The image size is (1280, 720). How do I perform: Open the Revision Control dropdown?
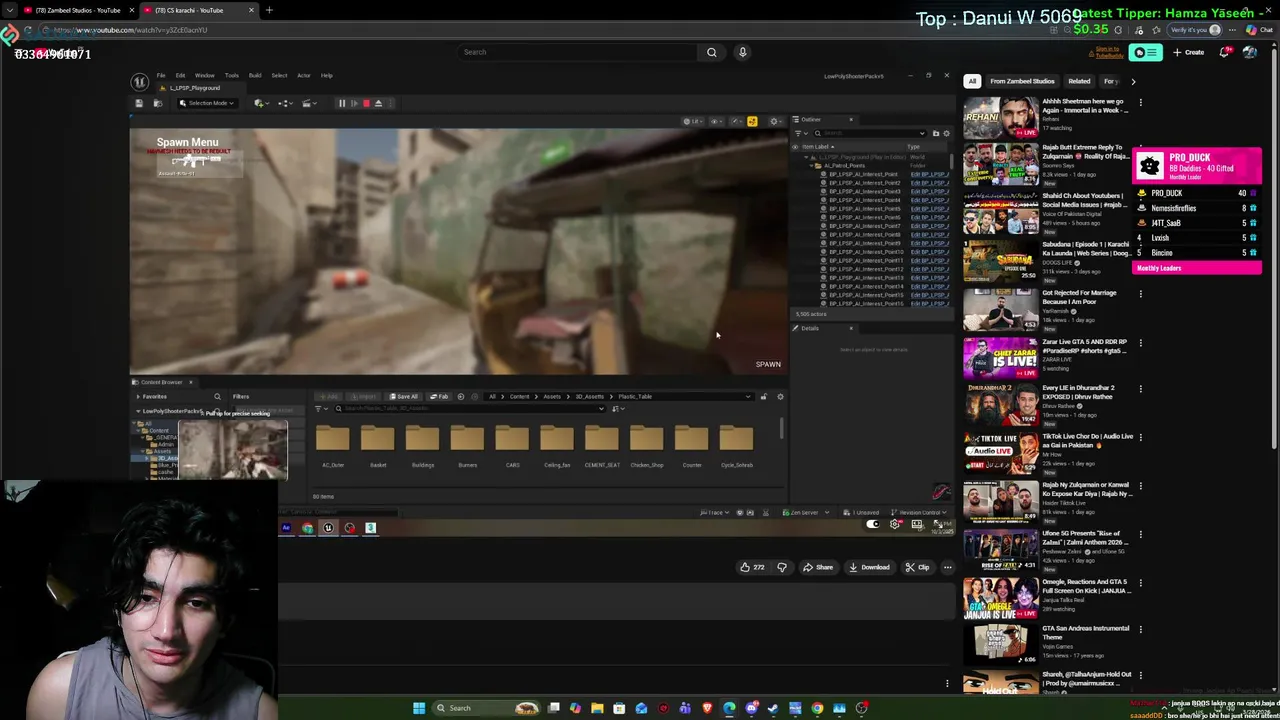click(921, 512)
